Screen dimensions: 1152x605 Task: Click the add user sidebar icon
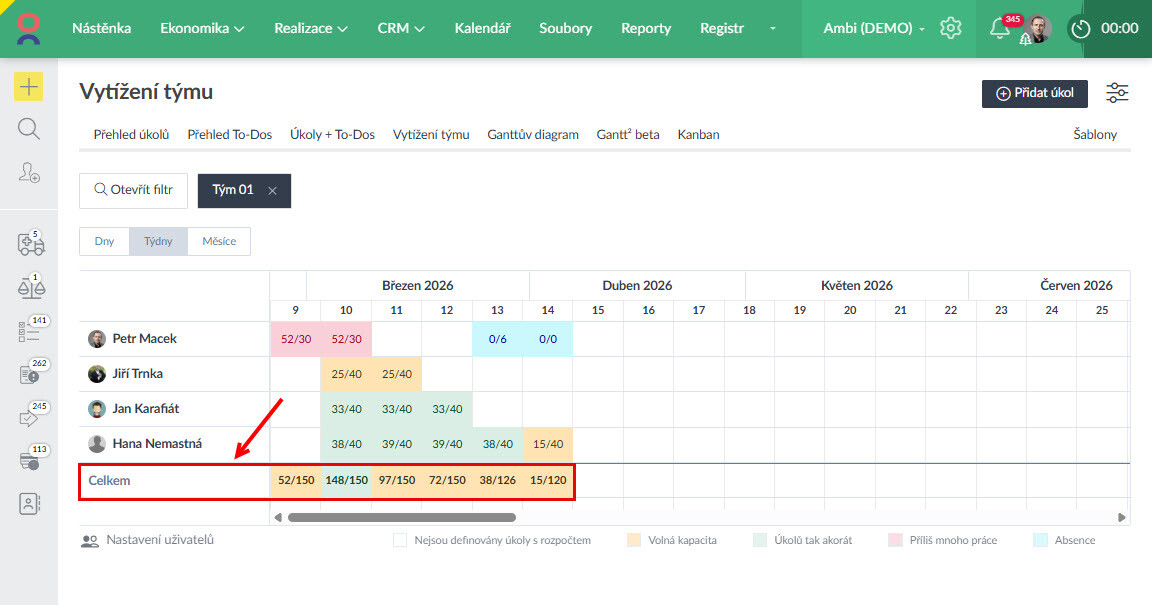click(x=29, y=173)
